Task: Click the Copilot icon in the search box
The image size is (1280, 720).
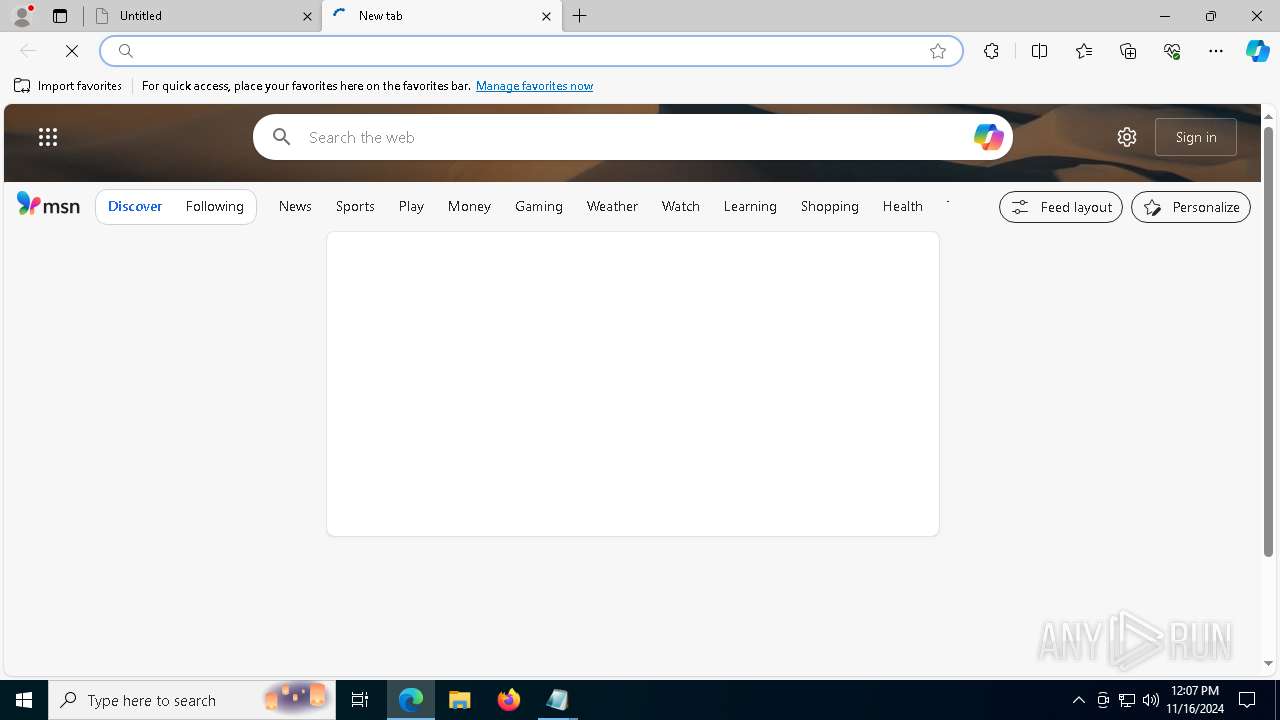Action: coord(988,137)
